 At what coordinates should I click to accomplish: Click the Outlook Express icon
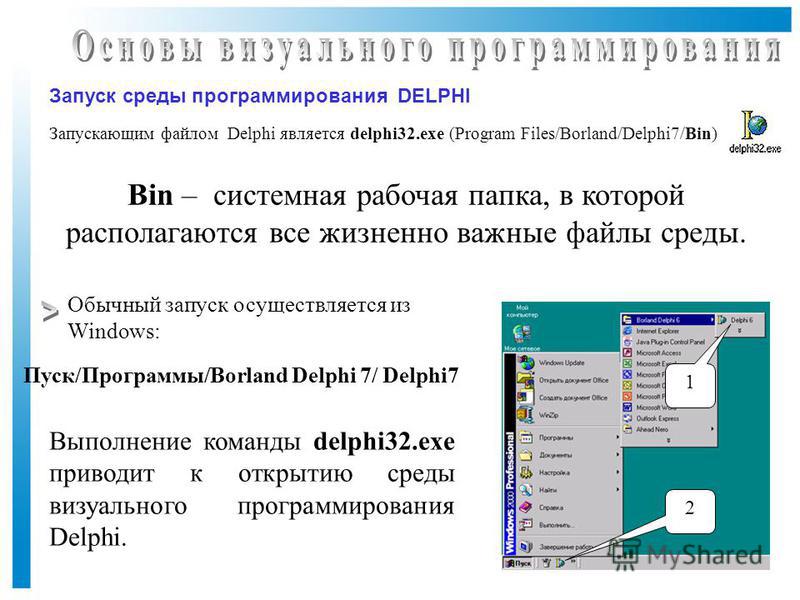coord(628,418)
